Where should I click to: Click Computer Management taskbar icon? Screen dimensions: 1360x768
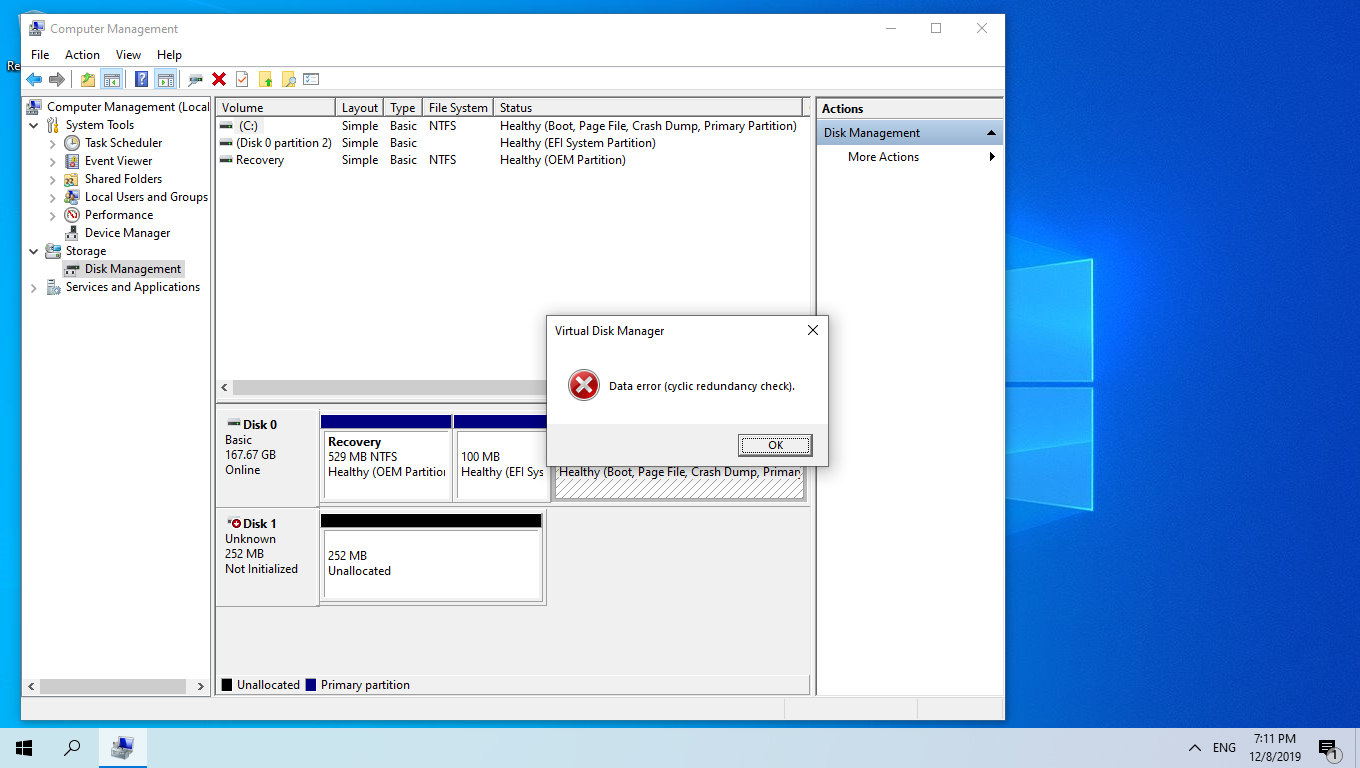pos(123,748)
